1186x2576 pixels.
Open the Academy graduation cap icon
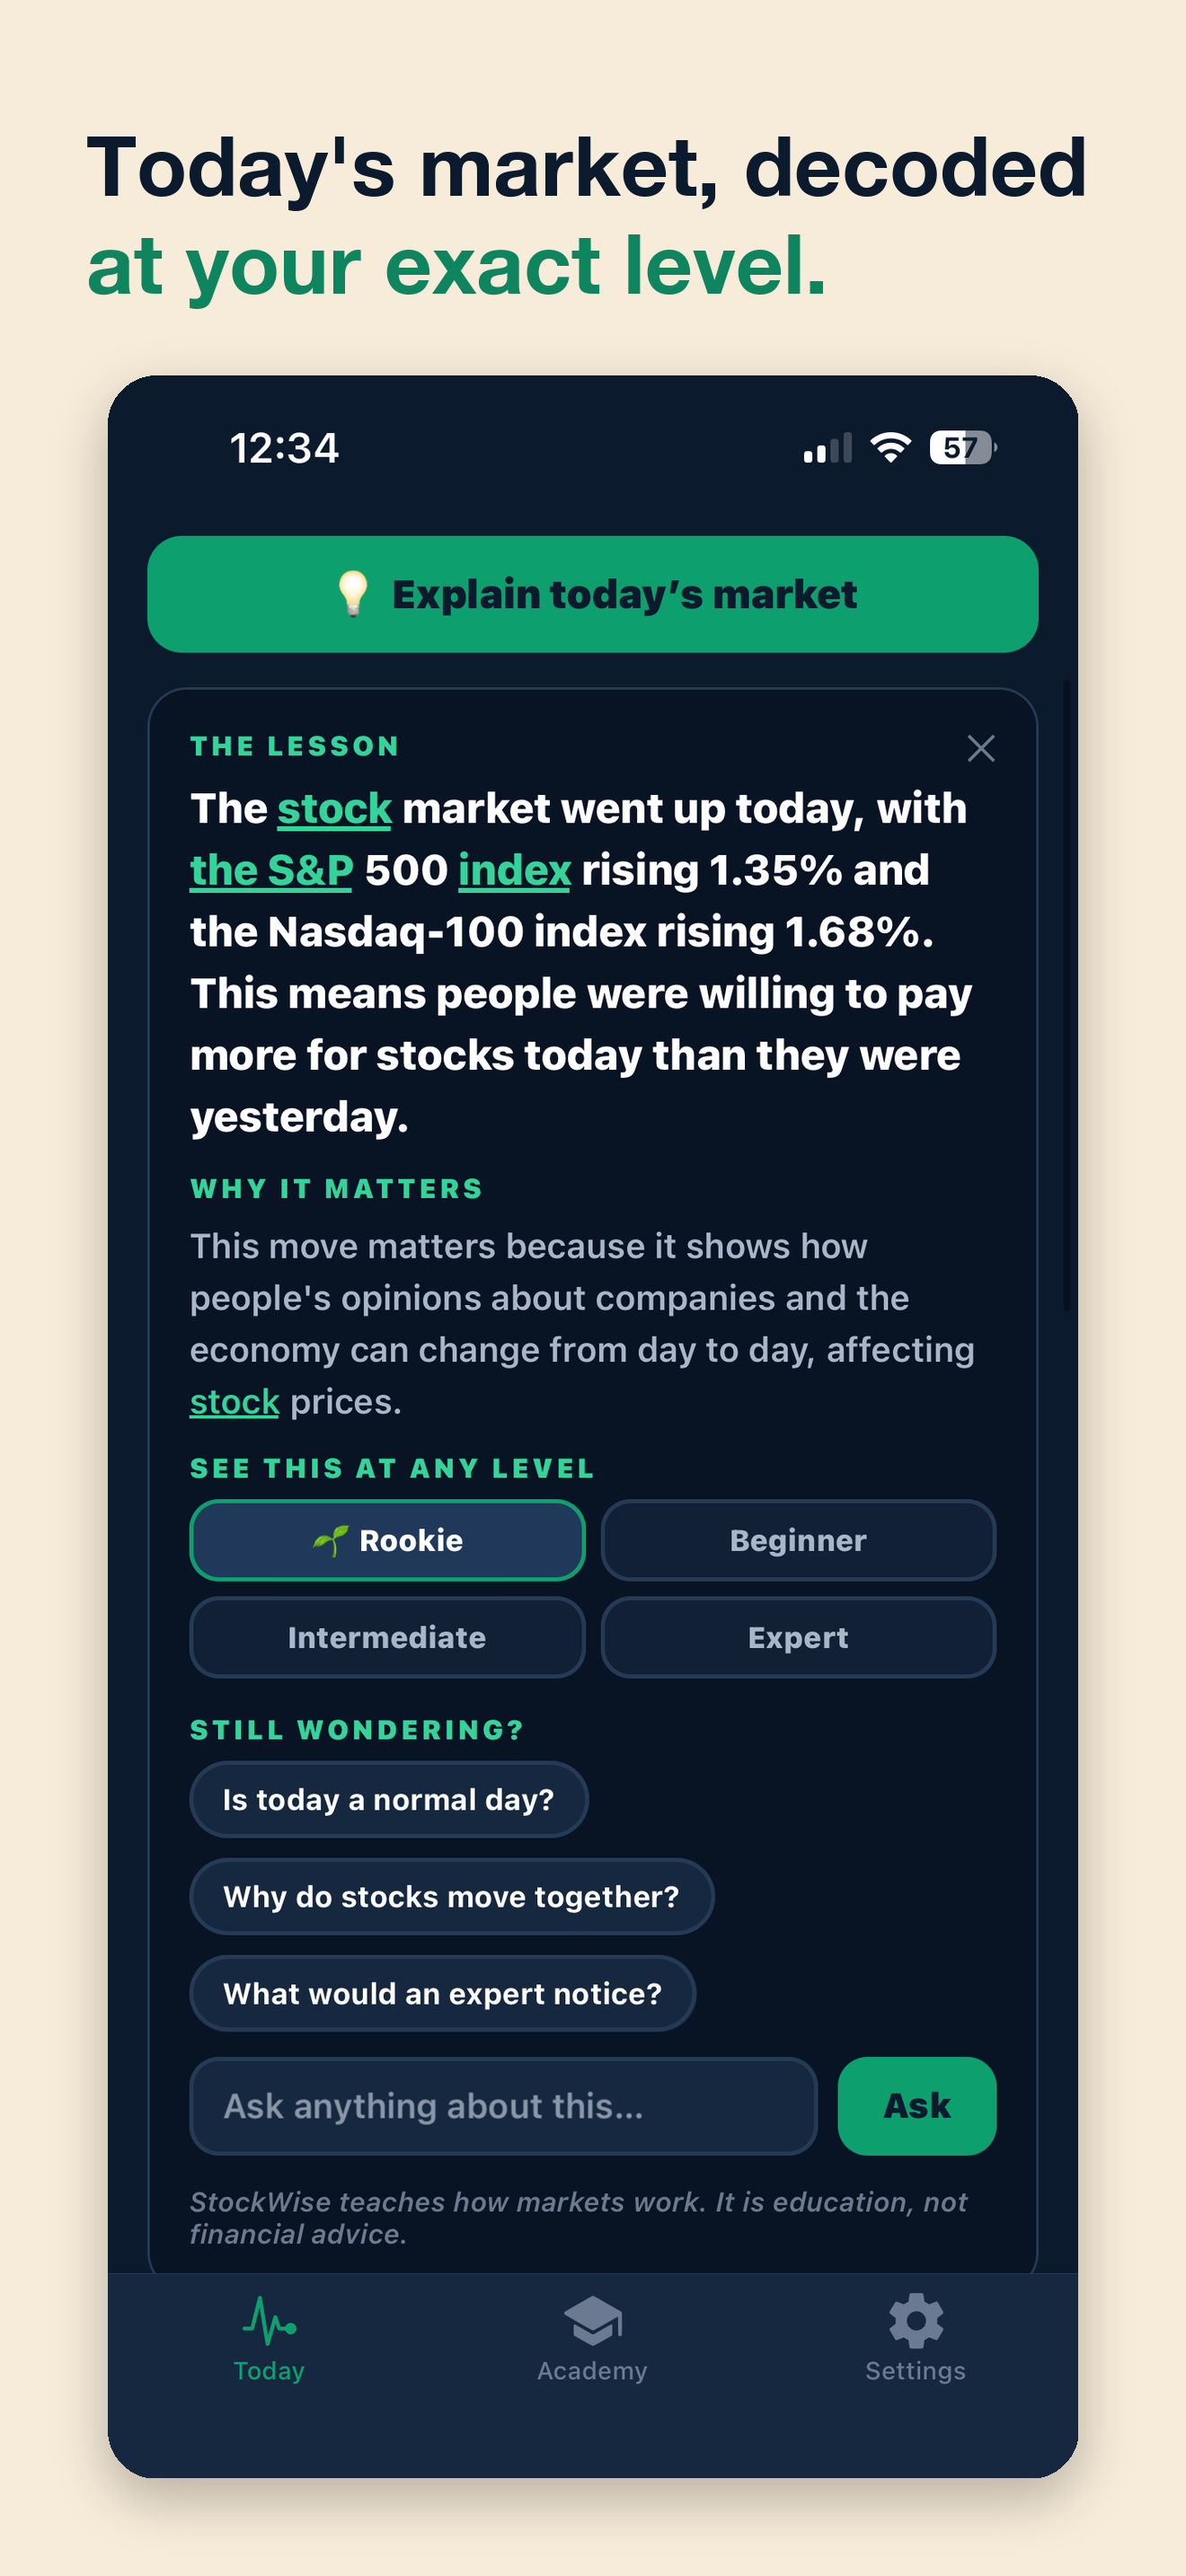[x=592, y=2321]
